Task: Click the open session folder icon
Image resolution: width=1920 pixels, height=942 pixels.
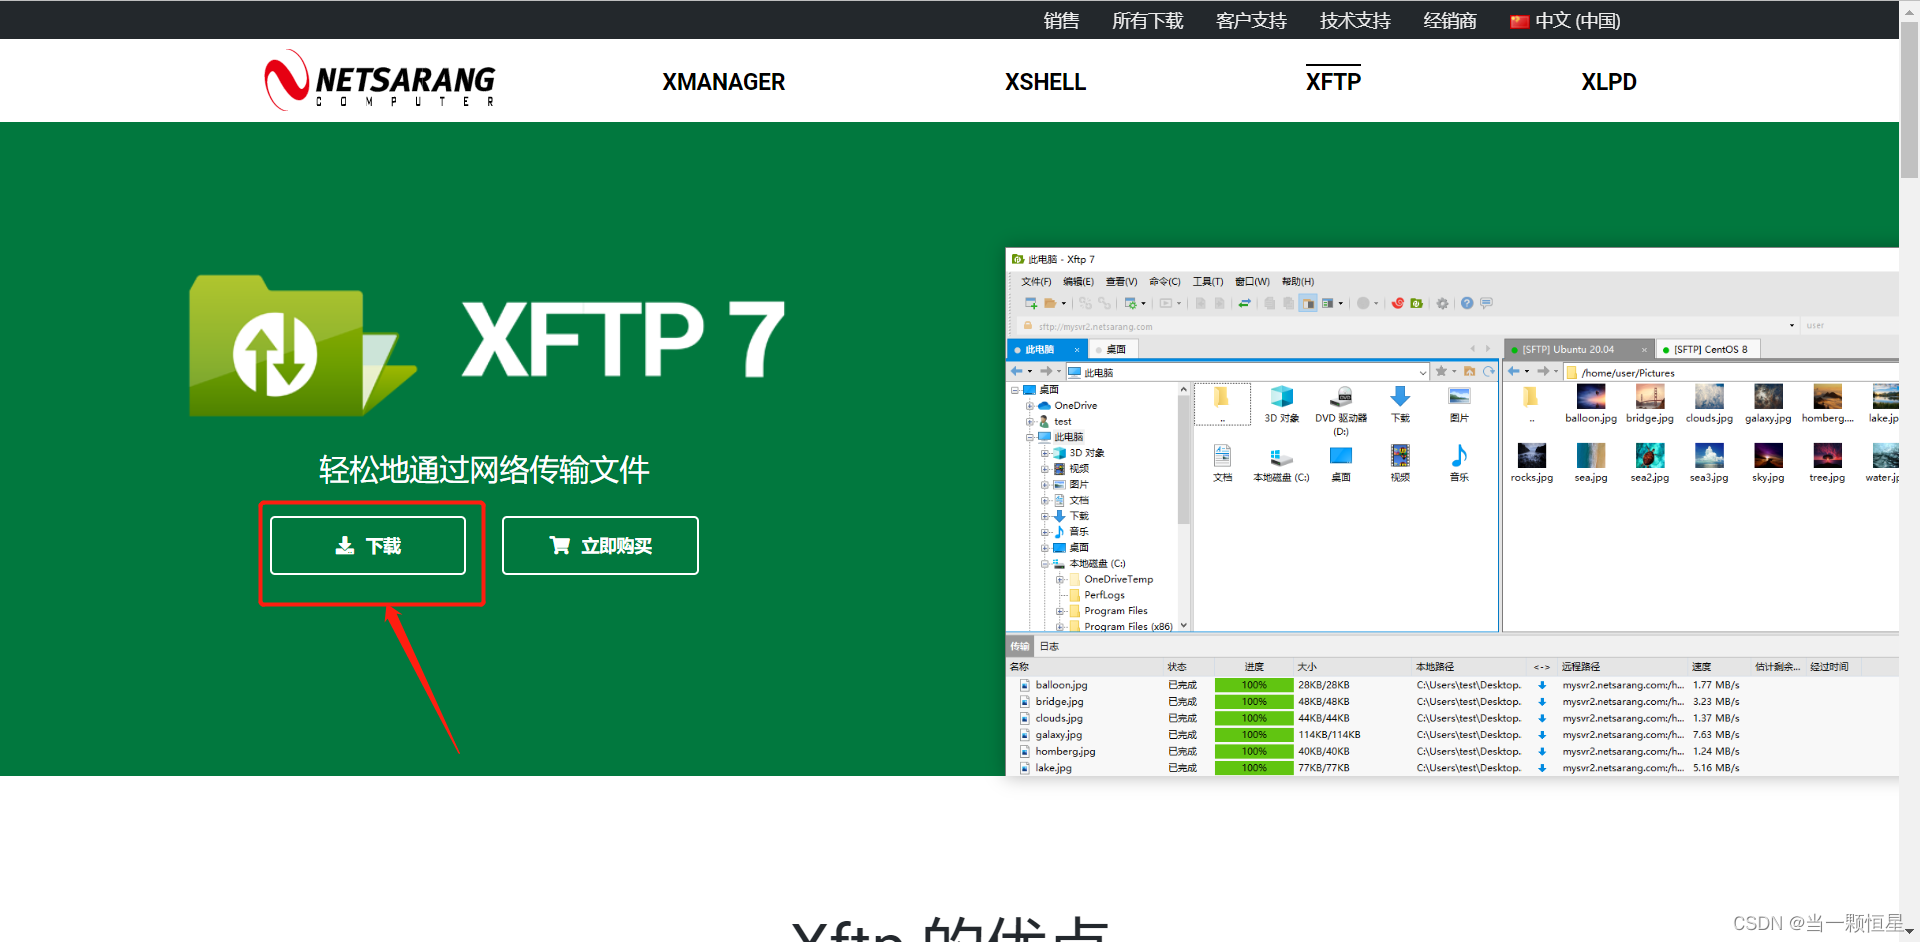Action: coord(1050,303)
